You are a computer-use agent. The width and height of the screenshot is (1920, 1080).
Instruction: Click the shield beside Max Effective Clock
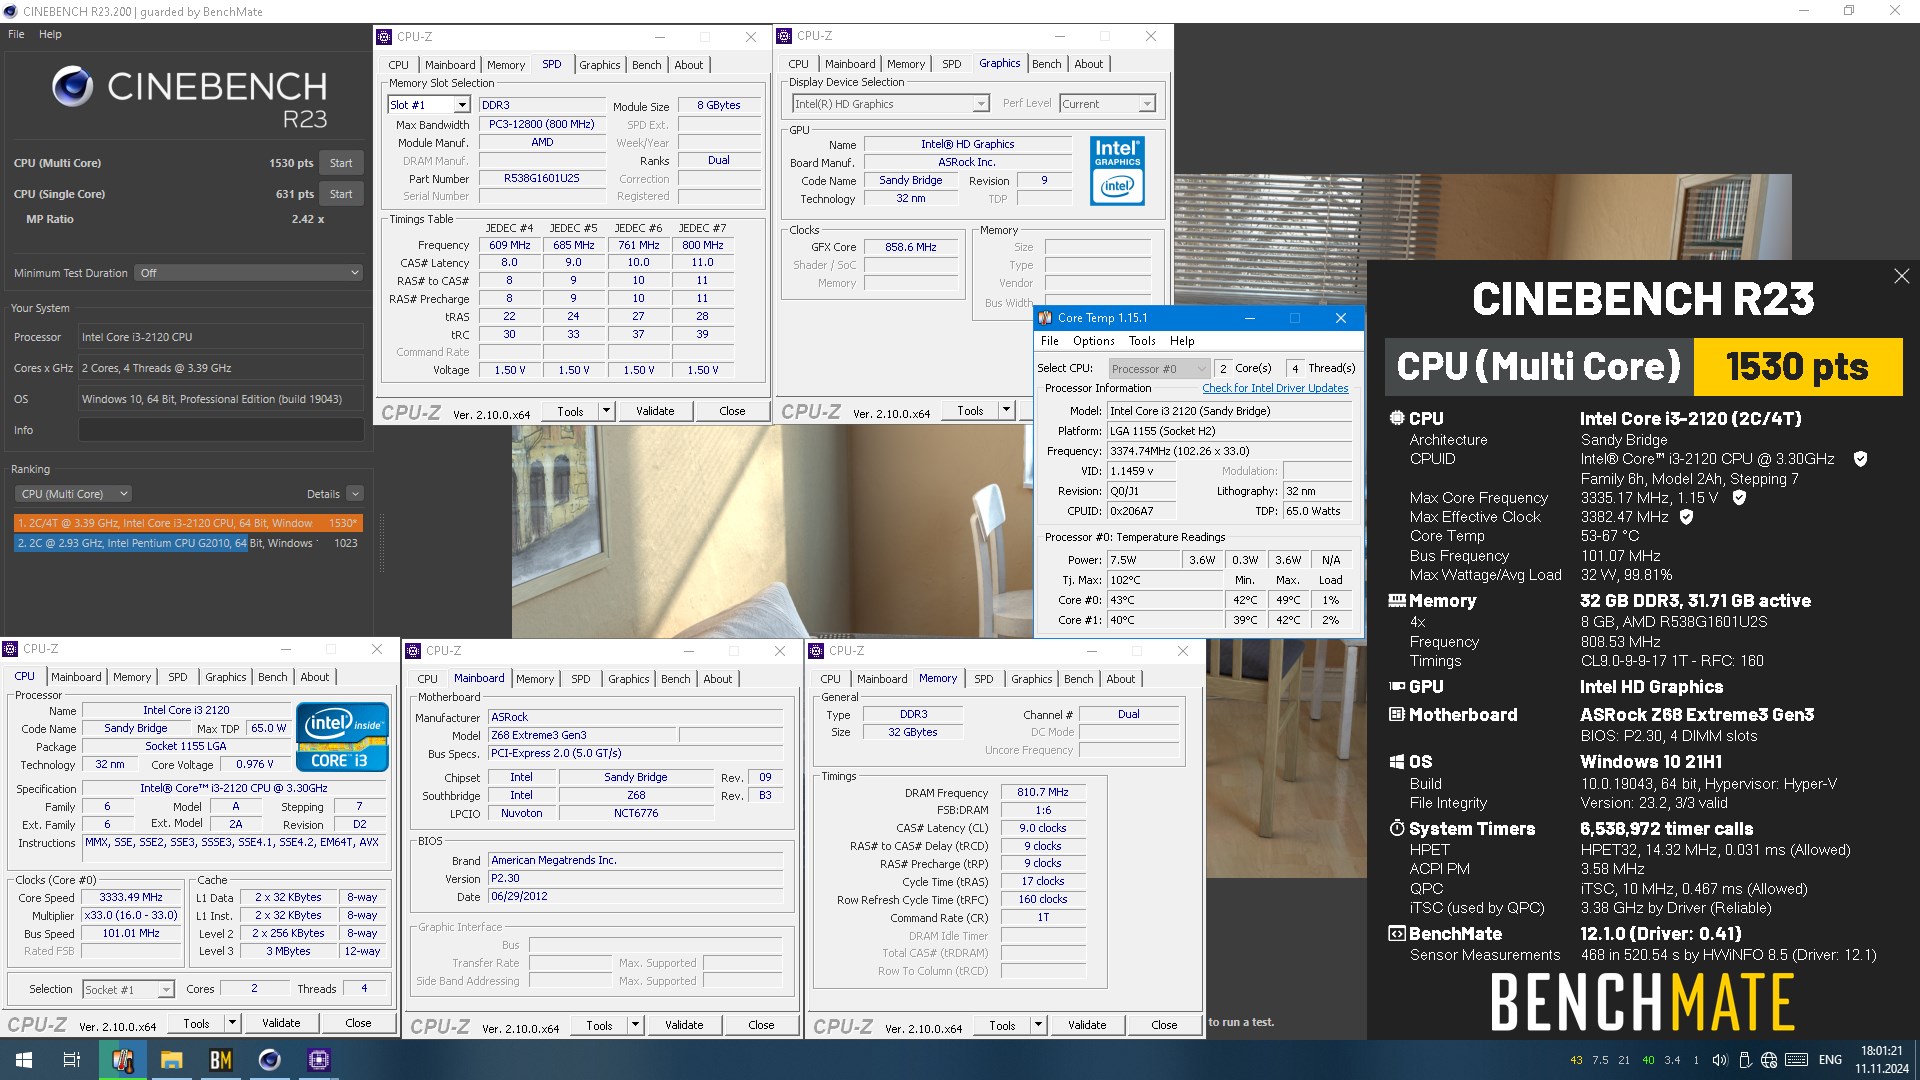click(x=1686, y=517)
